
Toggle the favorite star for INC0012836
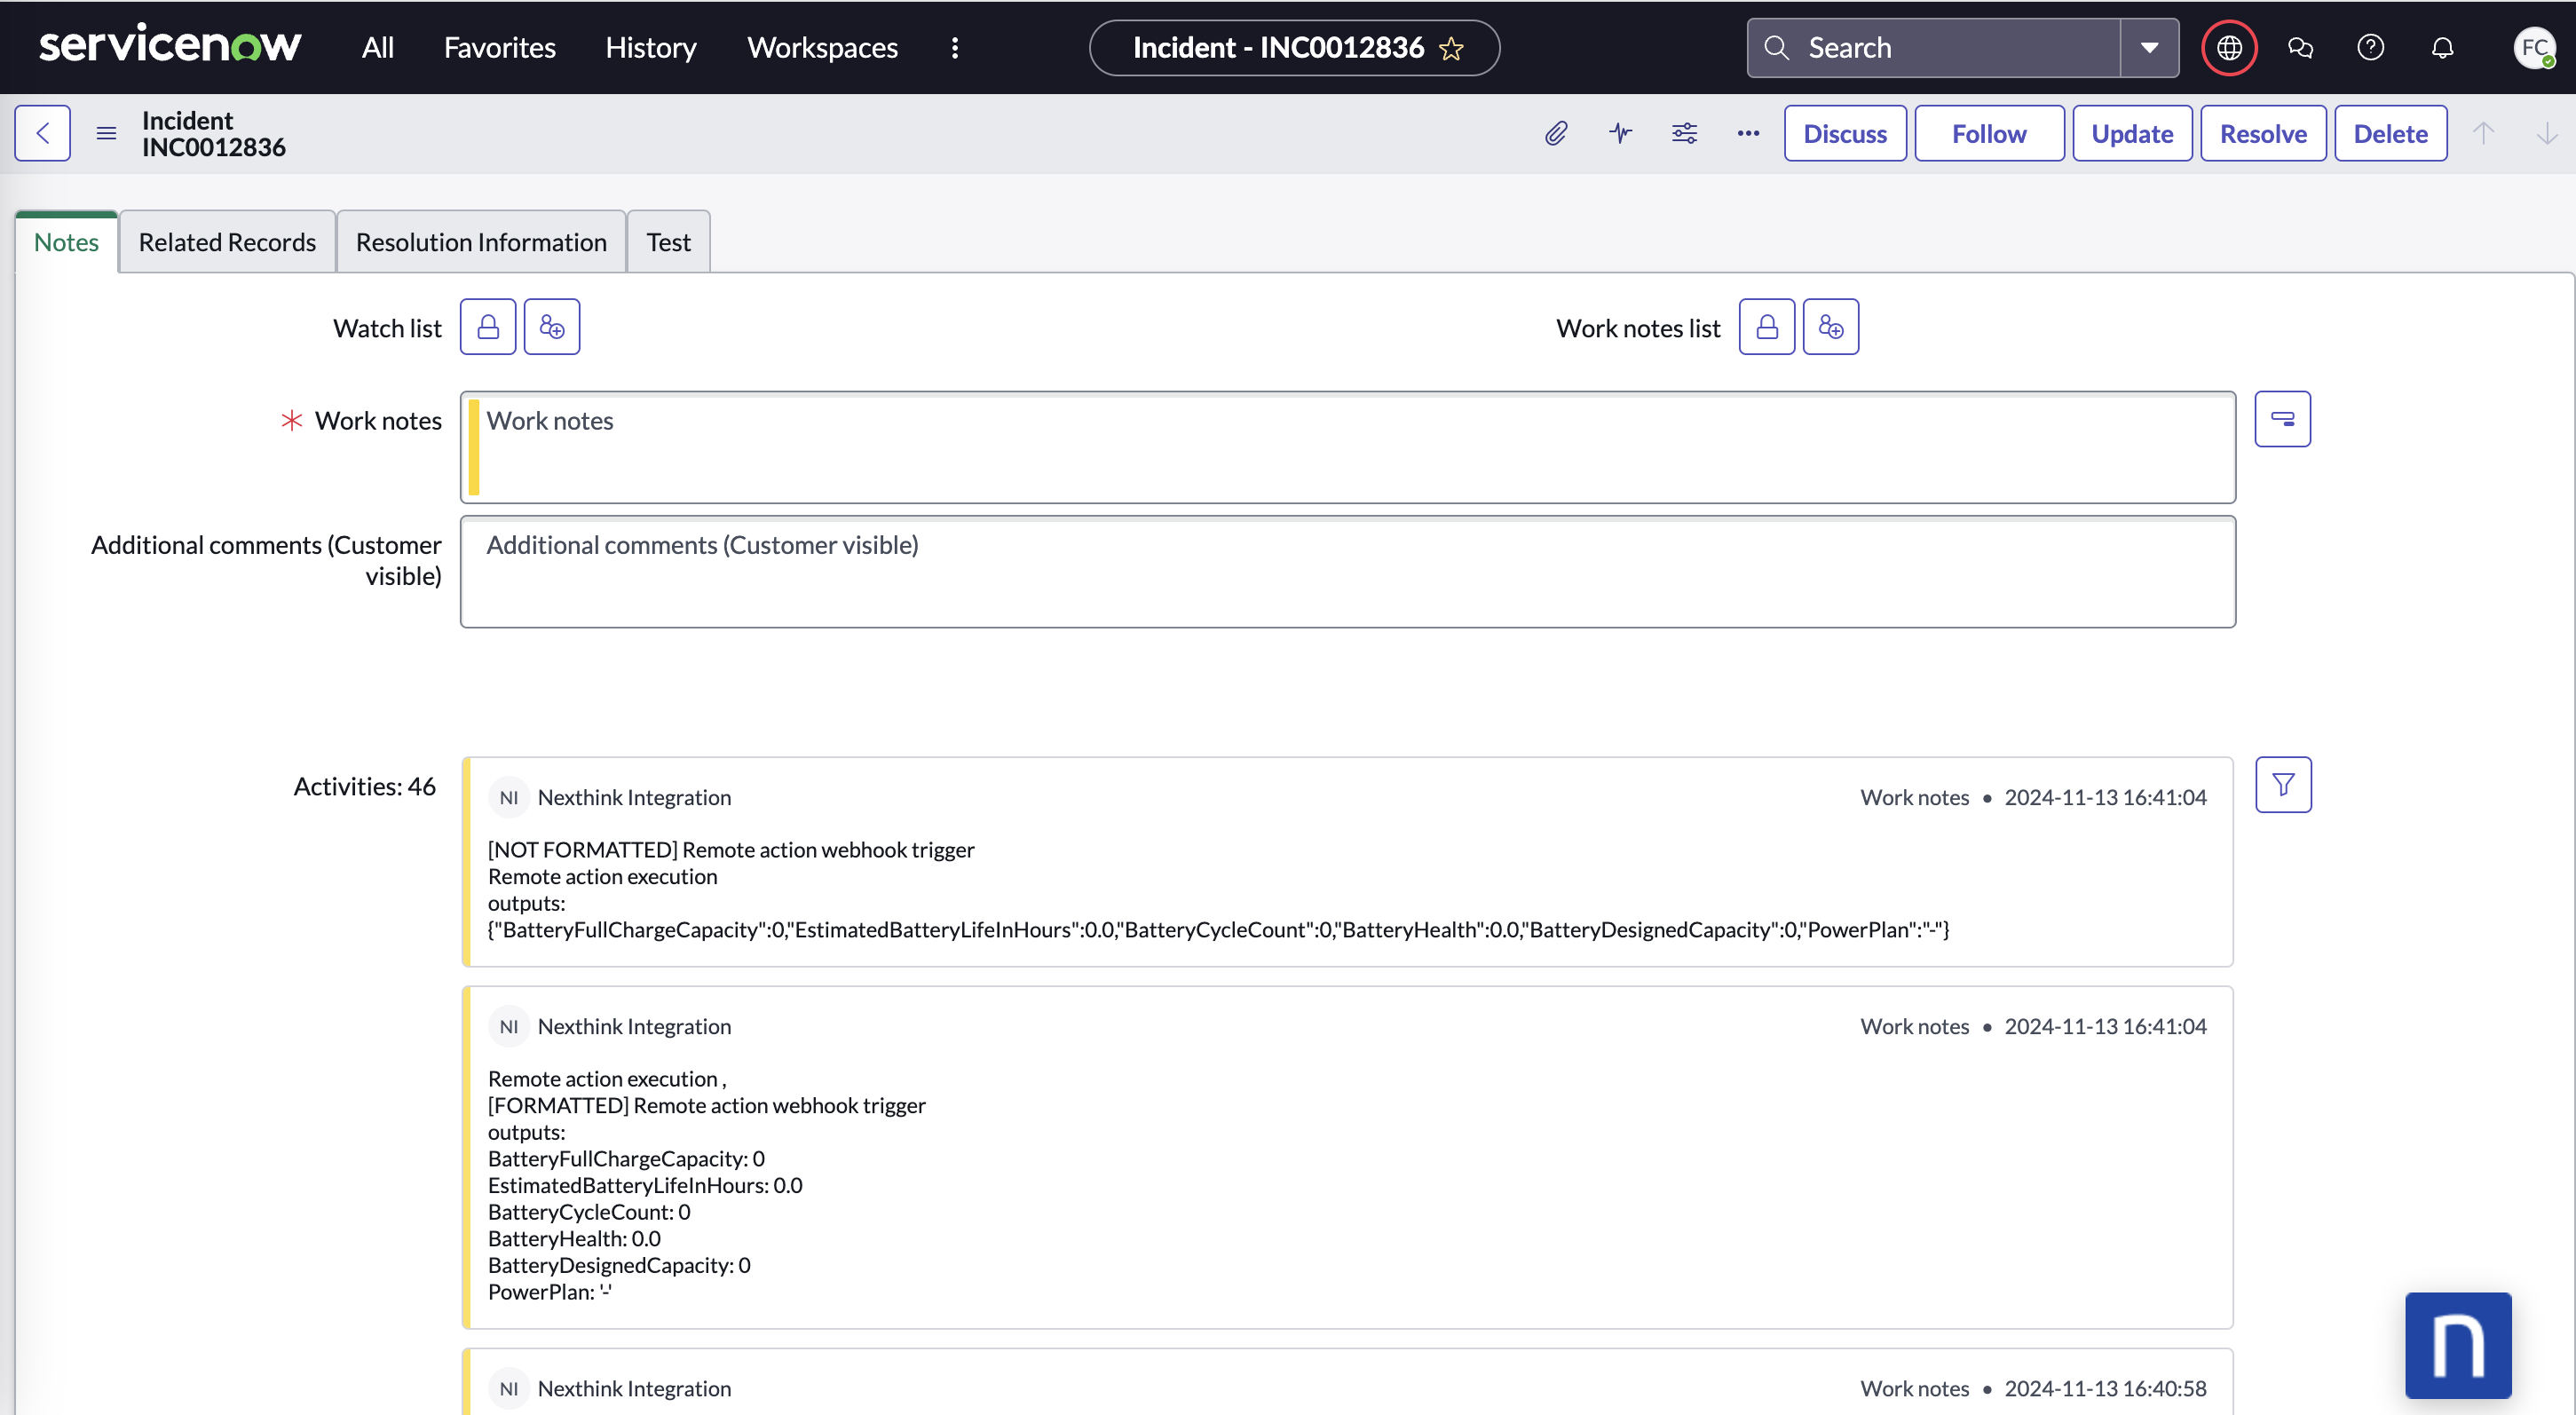(x=1451, y=48)
